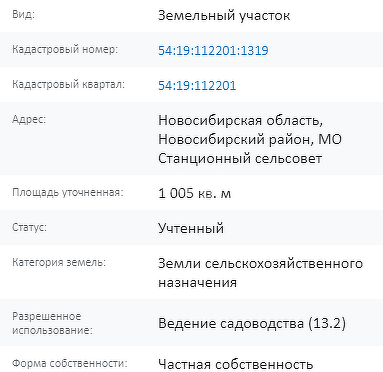The image size is (383, 372).
Task: Click address line 'Новосибирский район, МО'
Action: 250,139
